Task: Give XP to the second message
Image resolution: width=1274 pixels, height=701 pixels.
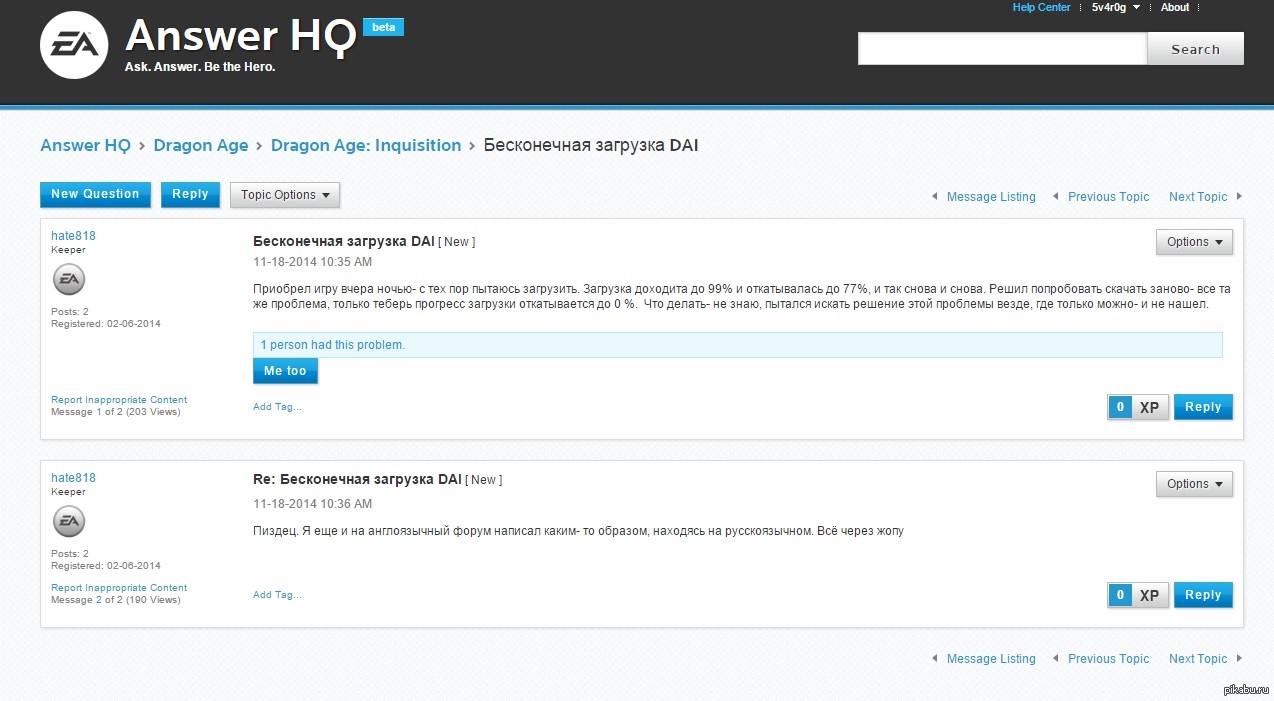Action: click(1150, 595)
